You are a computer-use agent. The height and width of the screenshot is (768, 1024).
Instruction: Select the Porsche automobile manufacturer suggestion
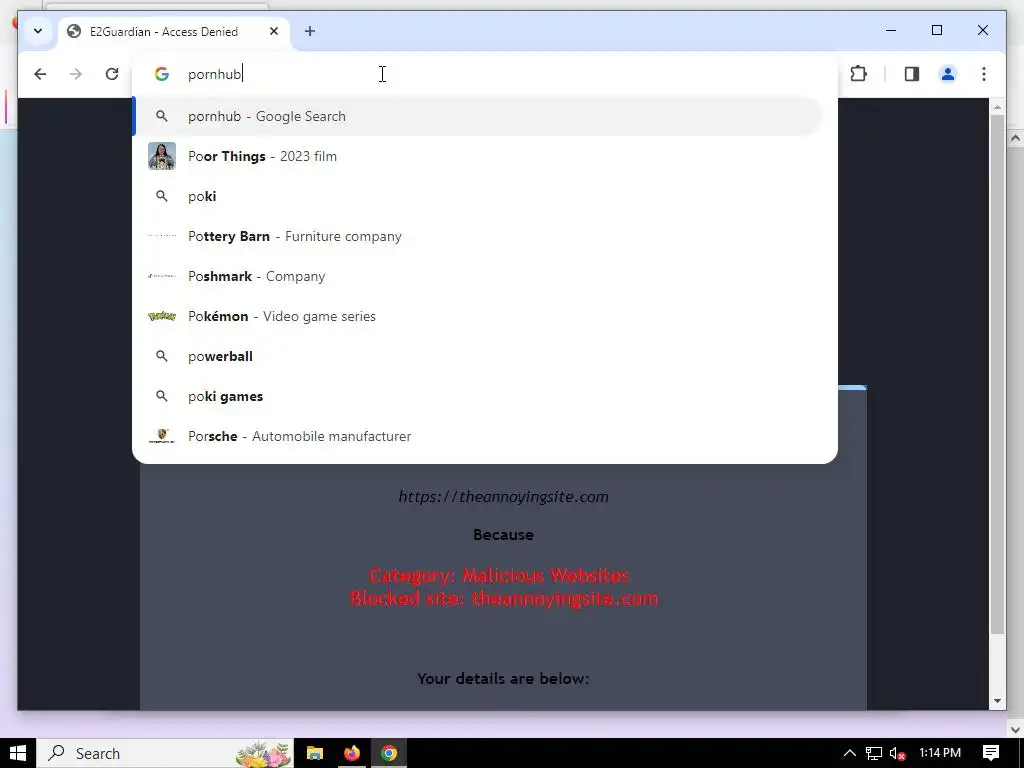pyautogui.click(x=478, y=436)
